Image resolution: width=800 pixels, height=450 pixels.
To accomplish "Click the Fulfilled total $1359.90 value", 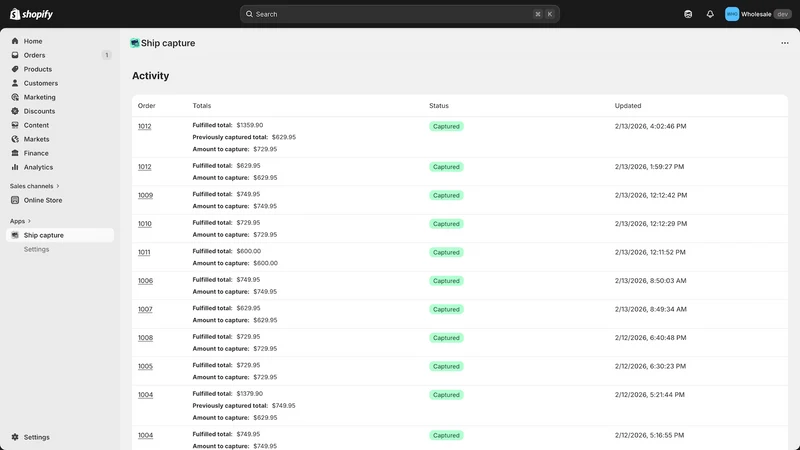I will [249, 125].
